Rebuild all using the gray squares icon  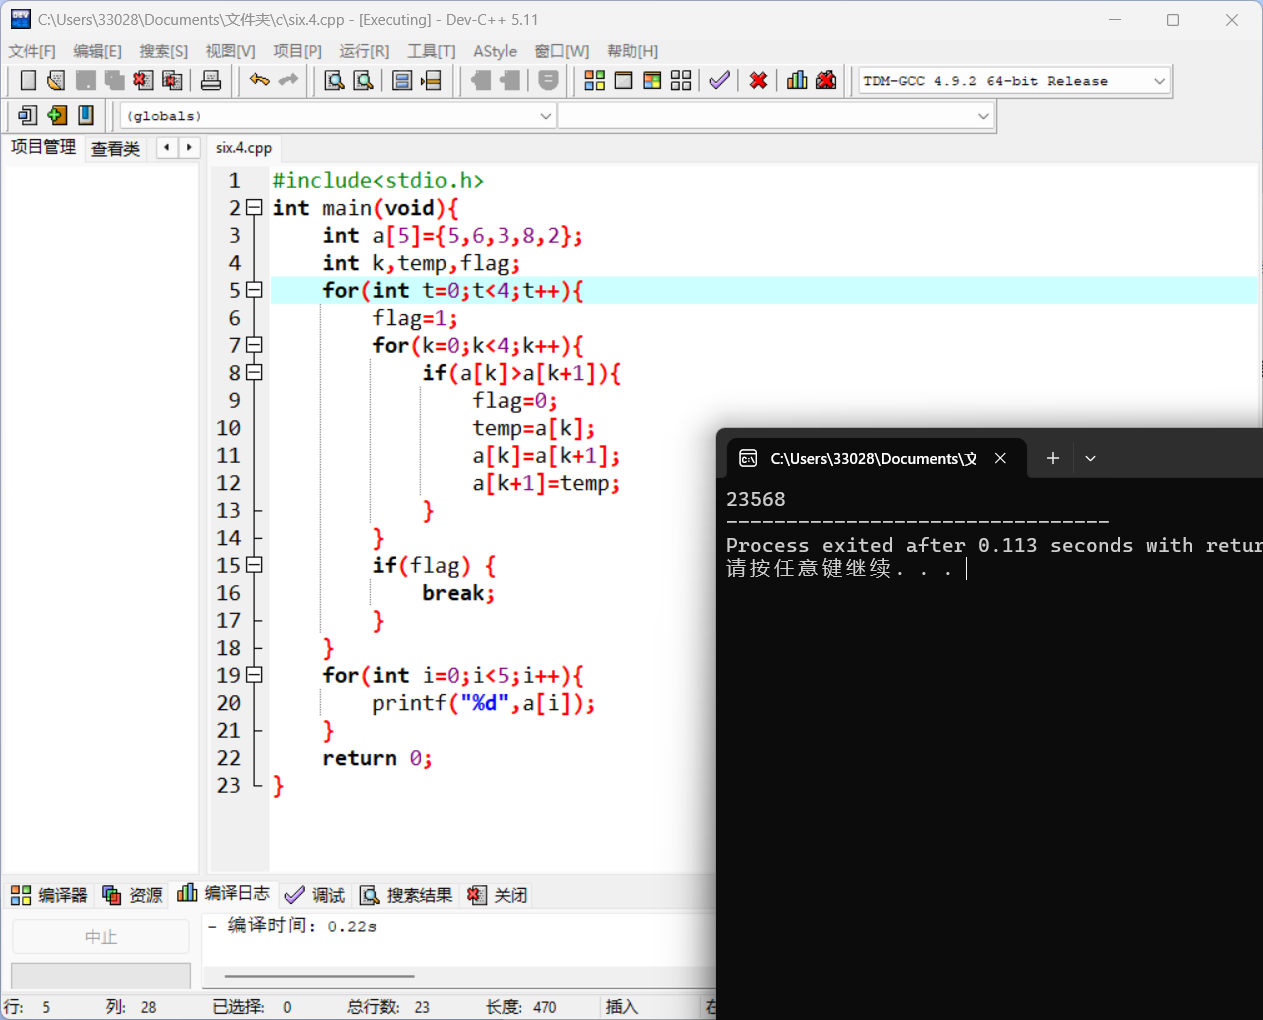click(x=681, y=80)
